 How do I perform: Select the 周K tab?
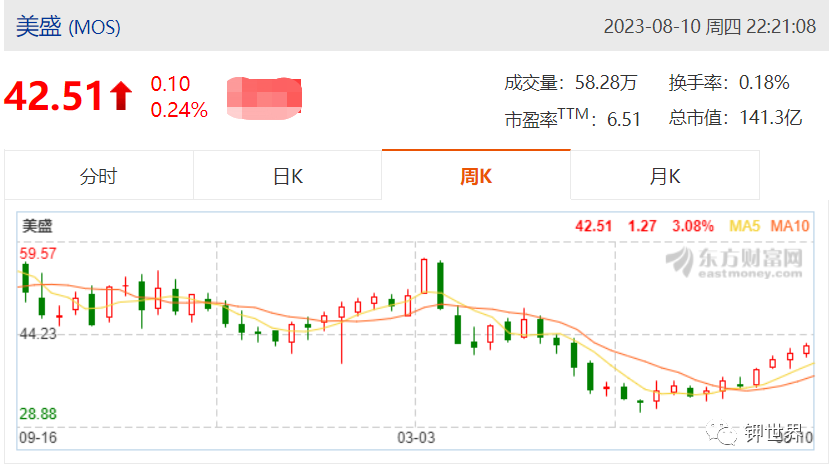point(476,175)
